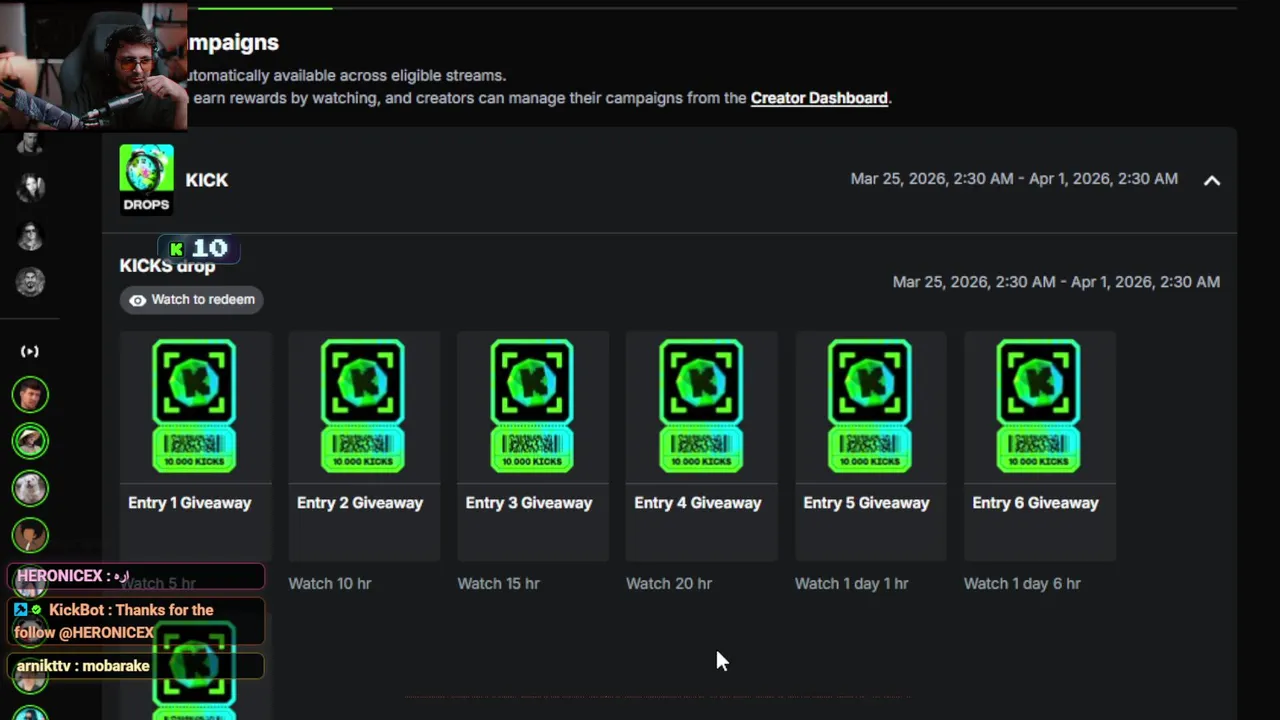Select the Entry 3 Giveaway reward image
This screenshot has width=1280, height=720.
click(x=532, y=406)
